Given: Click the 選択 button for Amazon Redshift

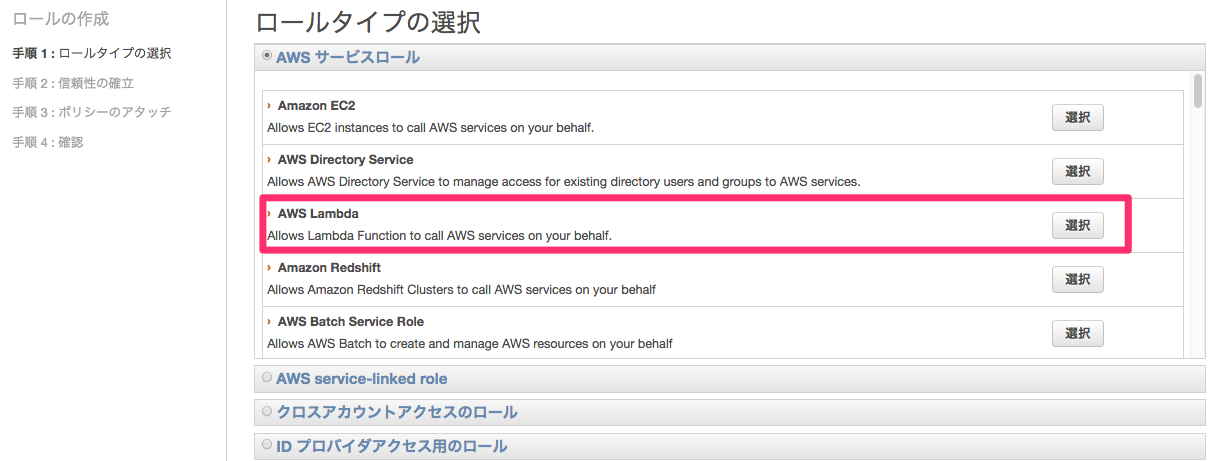Looking at the screenshot, I should click(x=1077, y=279).
